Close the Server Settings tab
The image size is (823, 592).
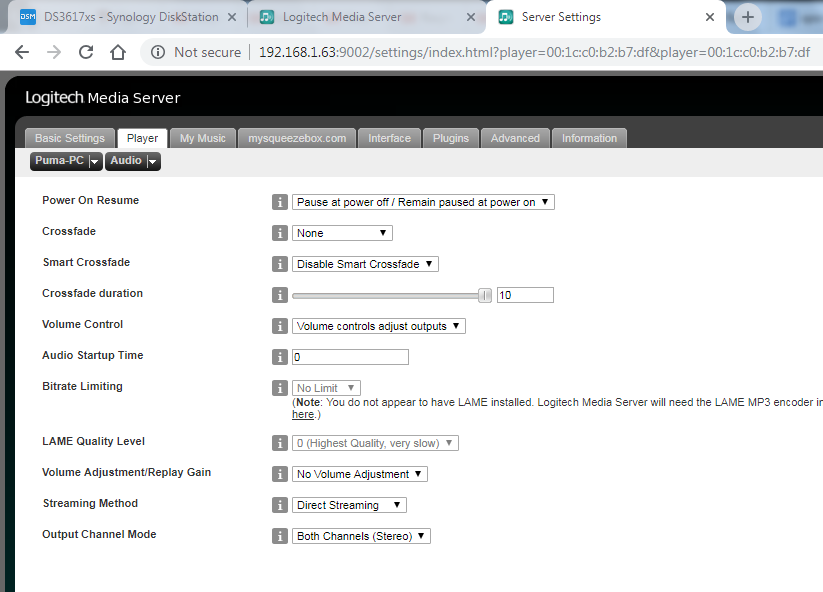[x=710, y=17]
